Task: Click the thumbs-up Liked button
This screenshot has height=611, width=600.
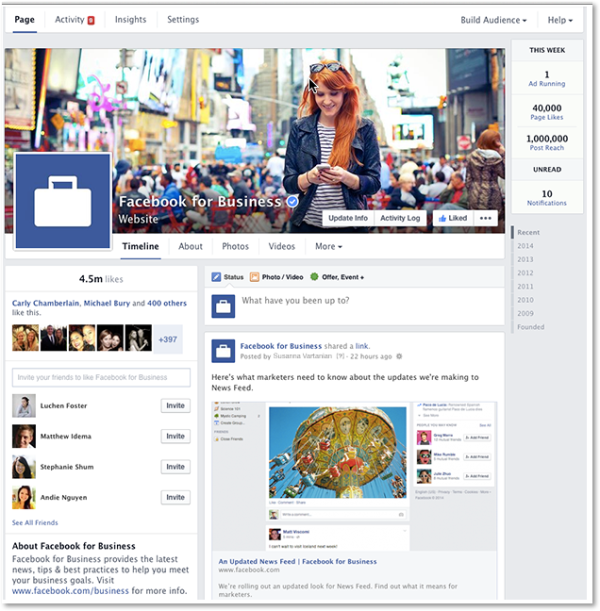Action: tap(453, 218)
